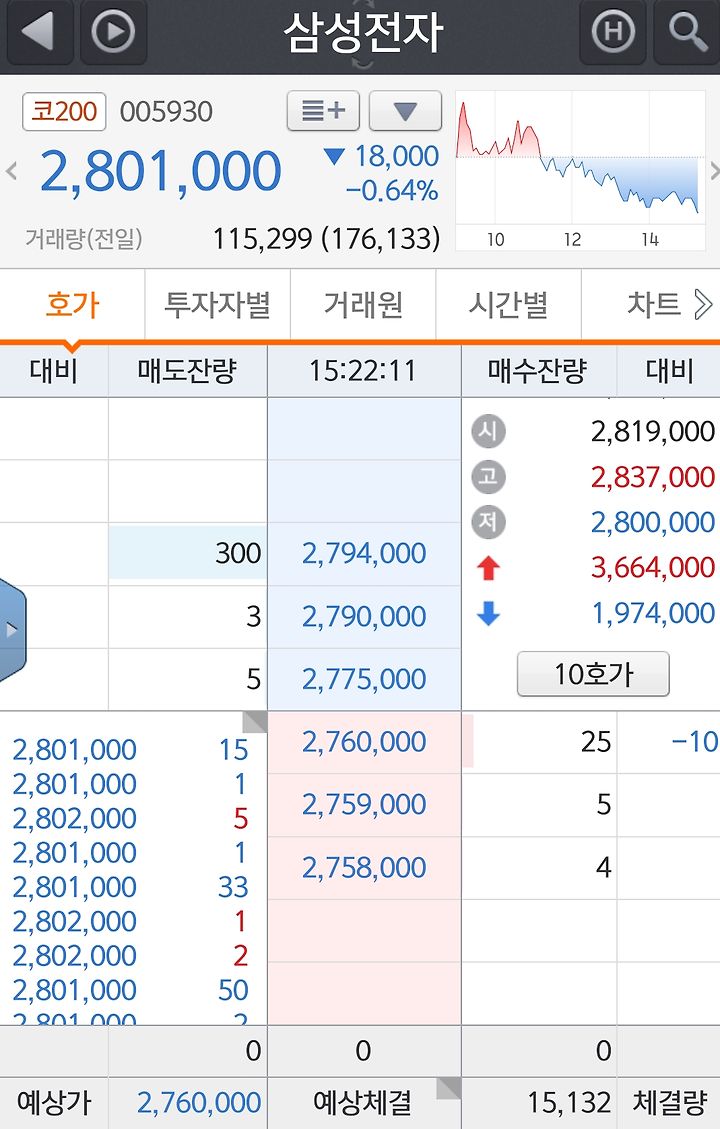Tap the 매수잔량 column header
The height and width of the screenshot is (1129, 720).
tap(538, 371)
